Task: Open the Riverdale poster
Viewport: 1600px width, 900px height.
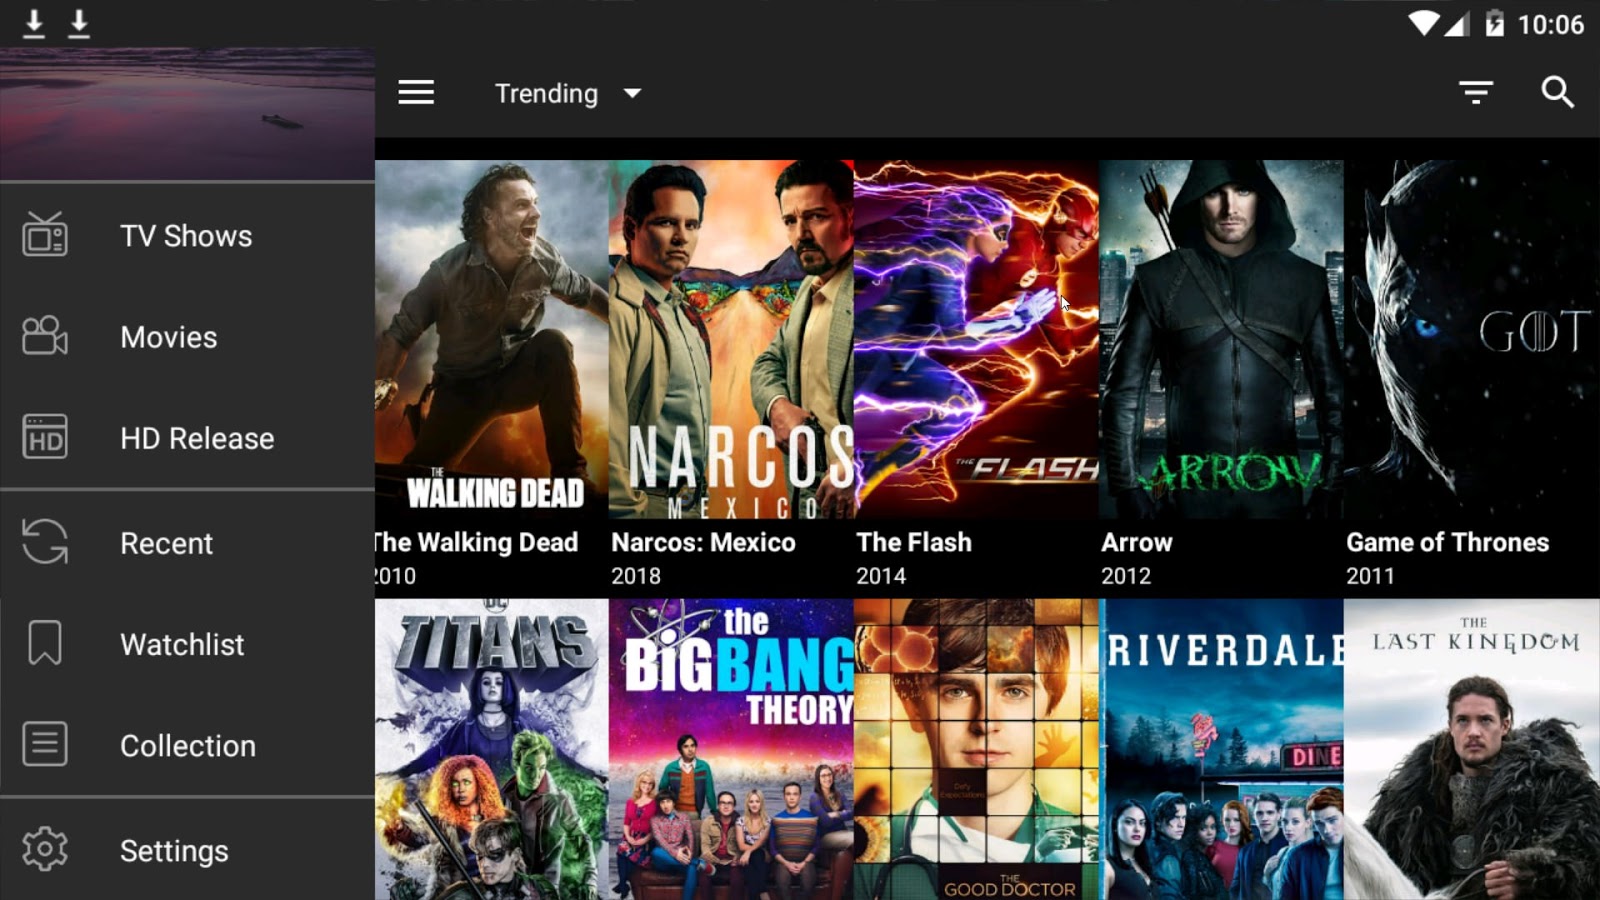Action: (x=1221, y=749)
